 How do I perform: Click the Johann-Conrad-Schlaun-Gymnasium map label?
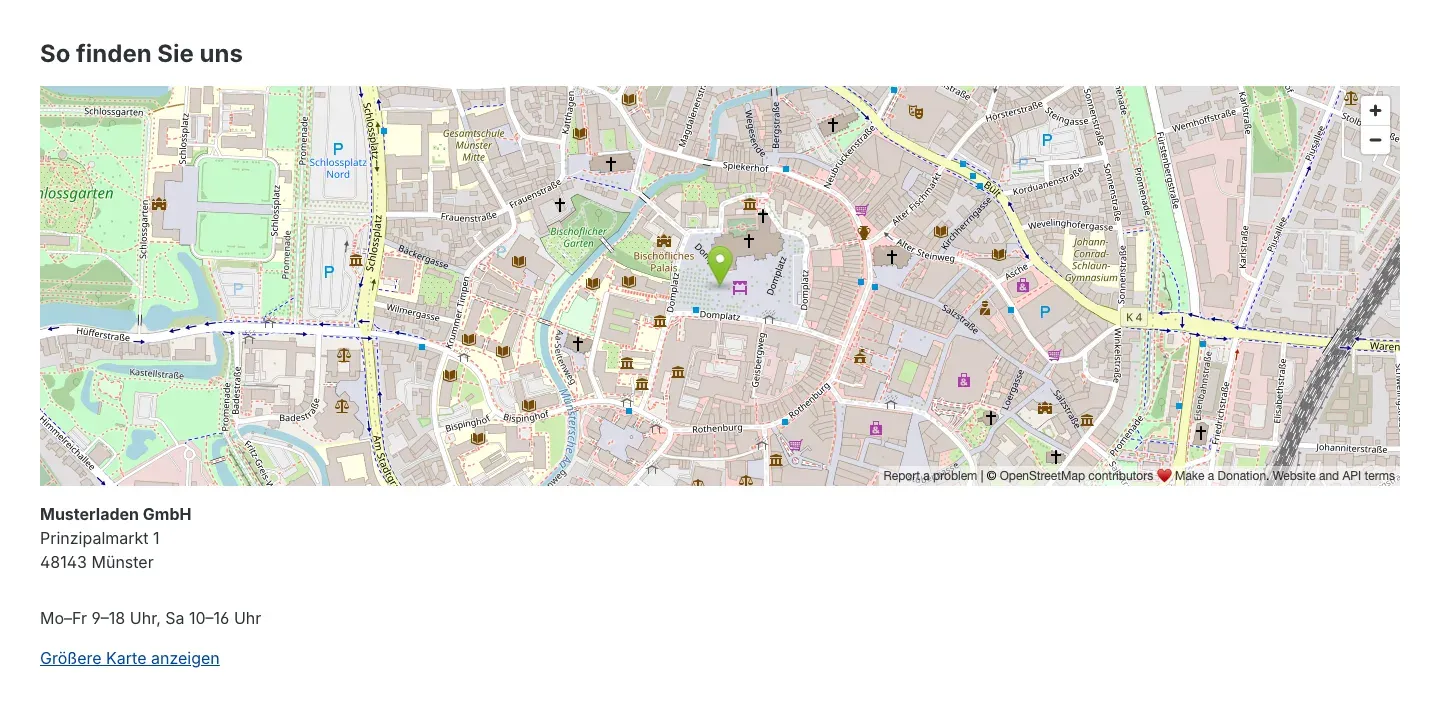coord(1090,259)
